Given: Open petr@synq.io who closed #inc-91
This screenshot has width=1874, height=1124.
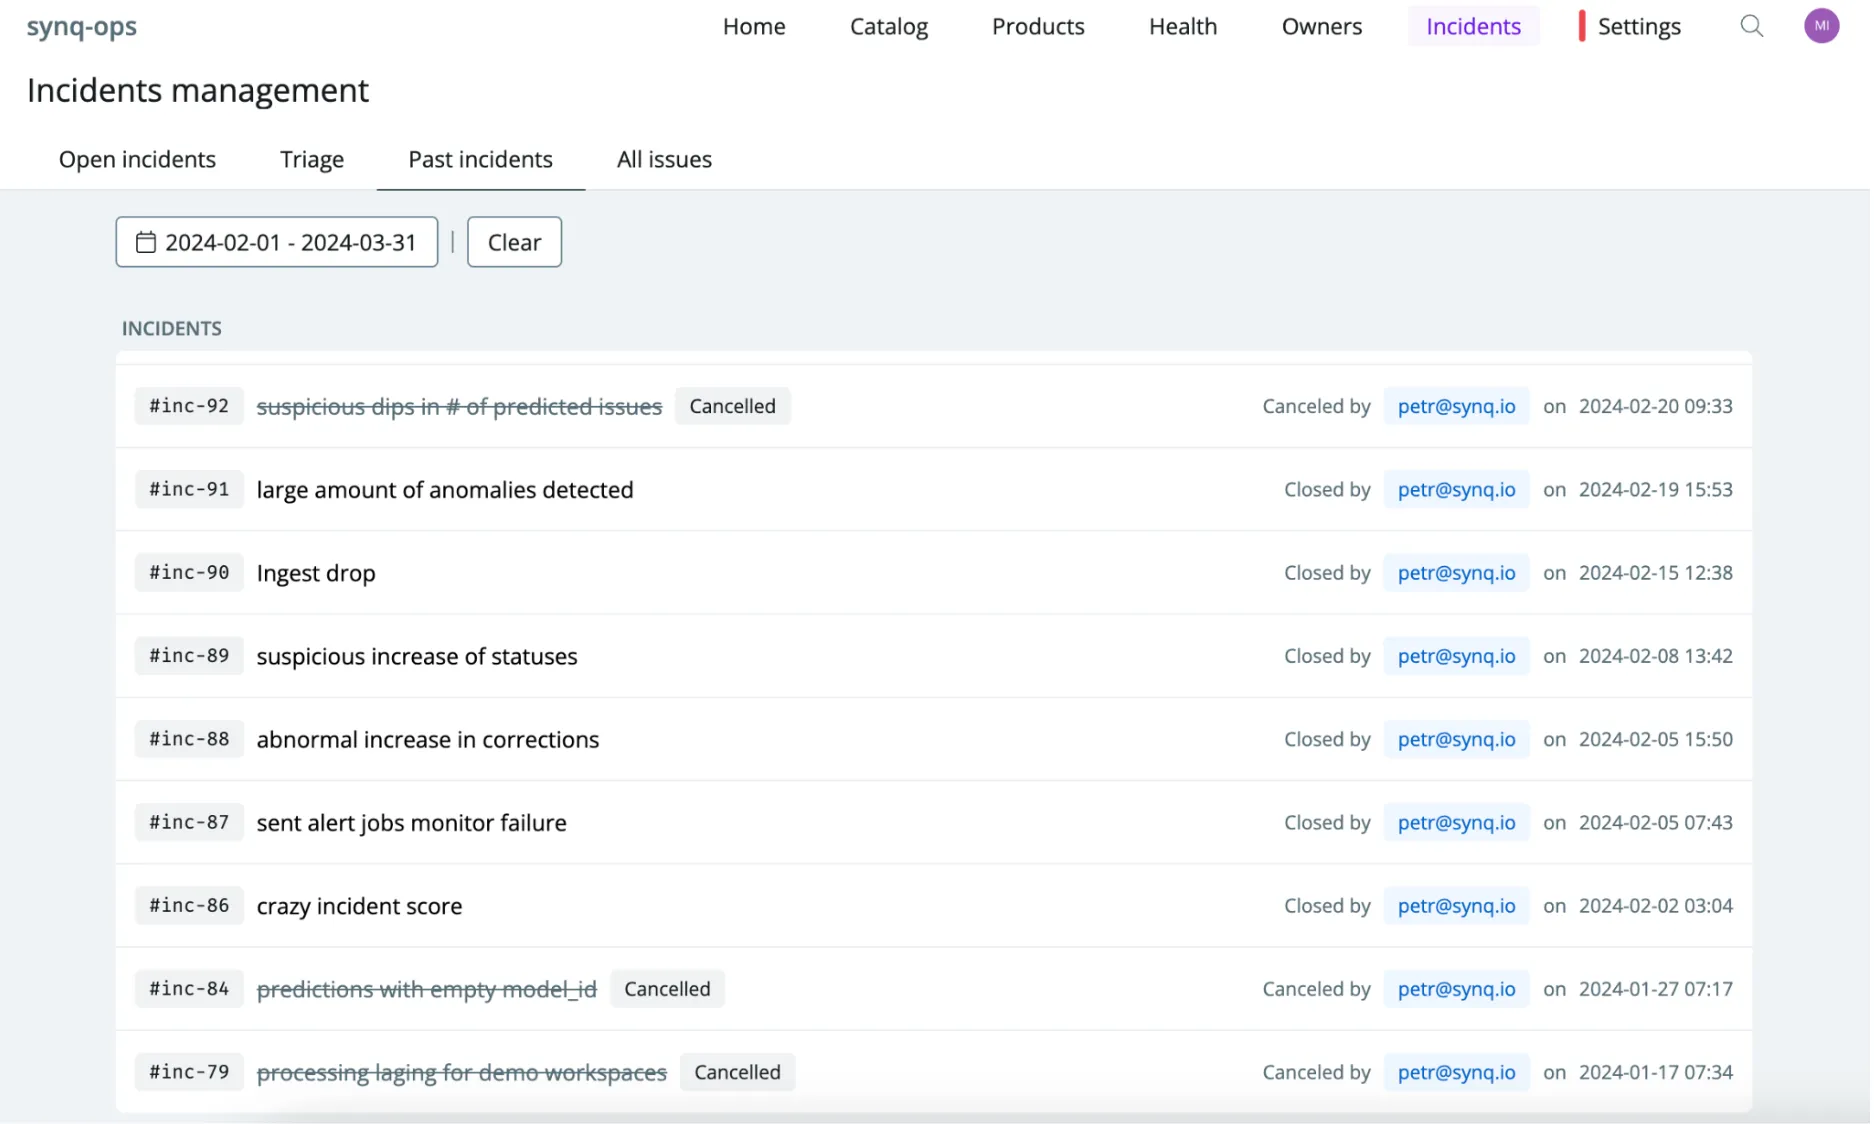Looking at the screenshot, I should [x=1456, y=489].
